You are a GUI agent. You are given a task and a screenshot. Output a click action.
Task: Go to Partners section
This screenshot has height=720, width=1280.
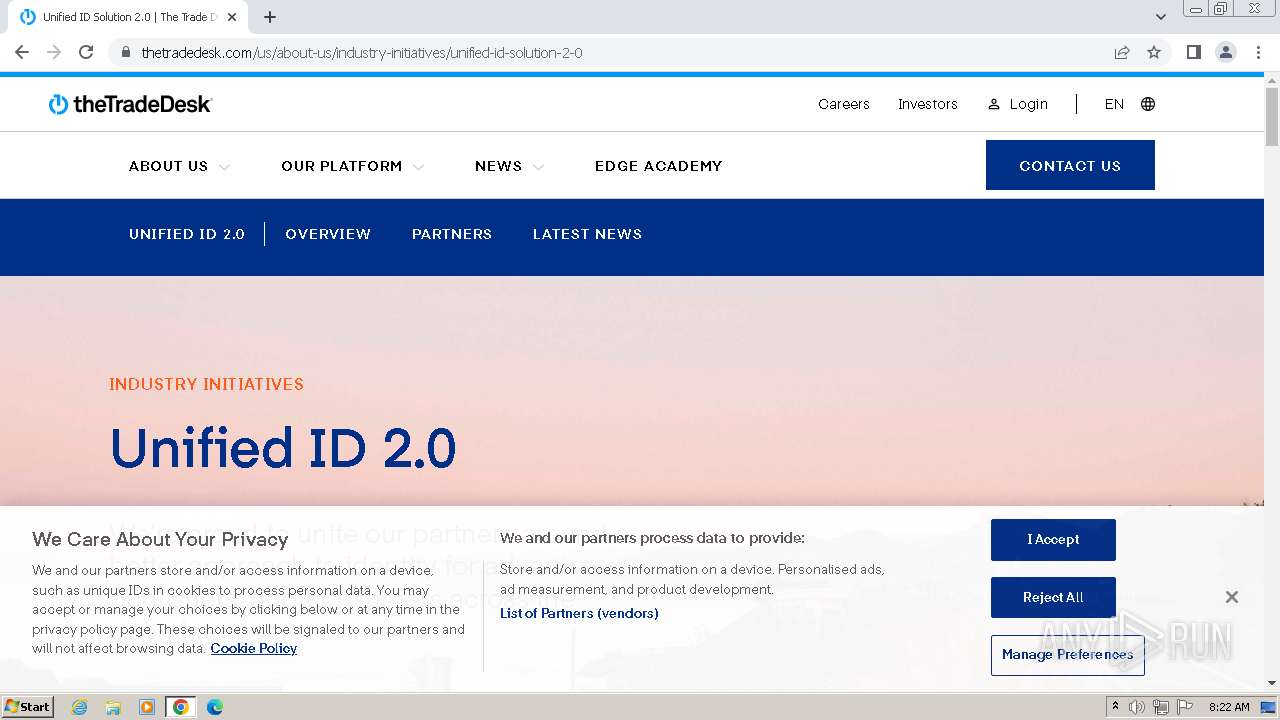(x=452, y=234)
